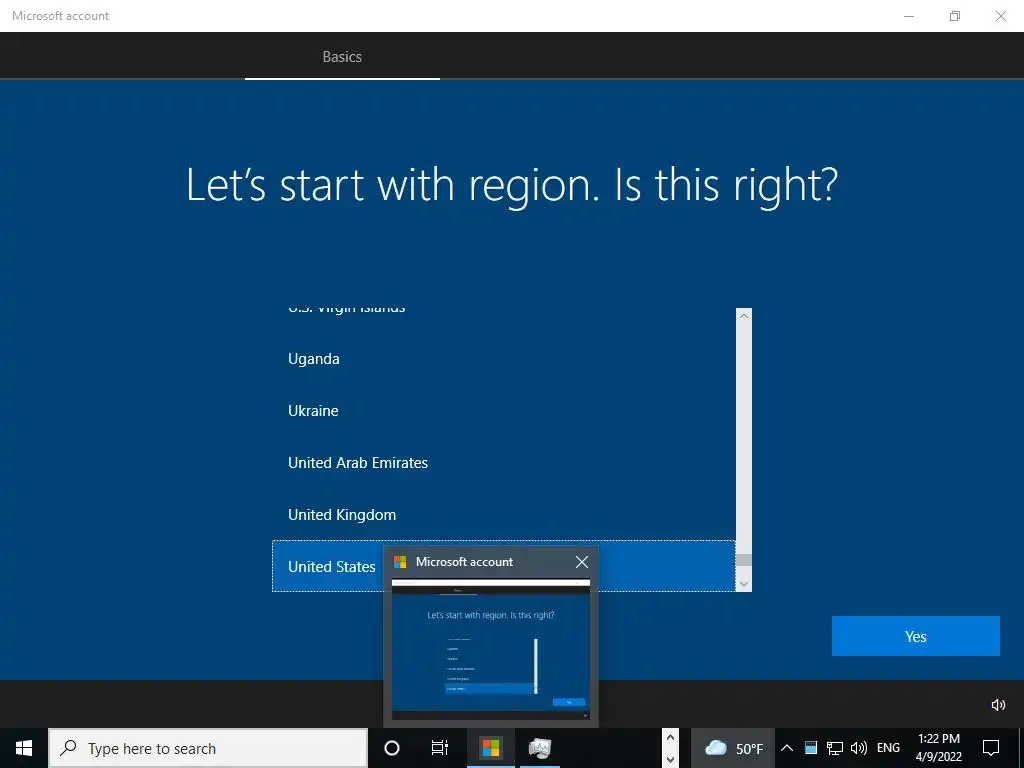Click the taskbar toolbar scroll down arrow

(x=670, y=759)
